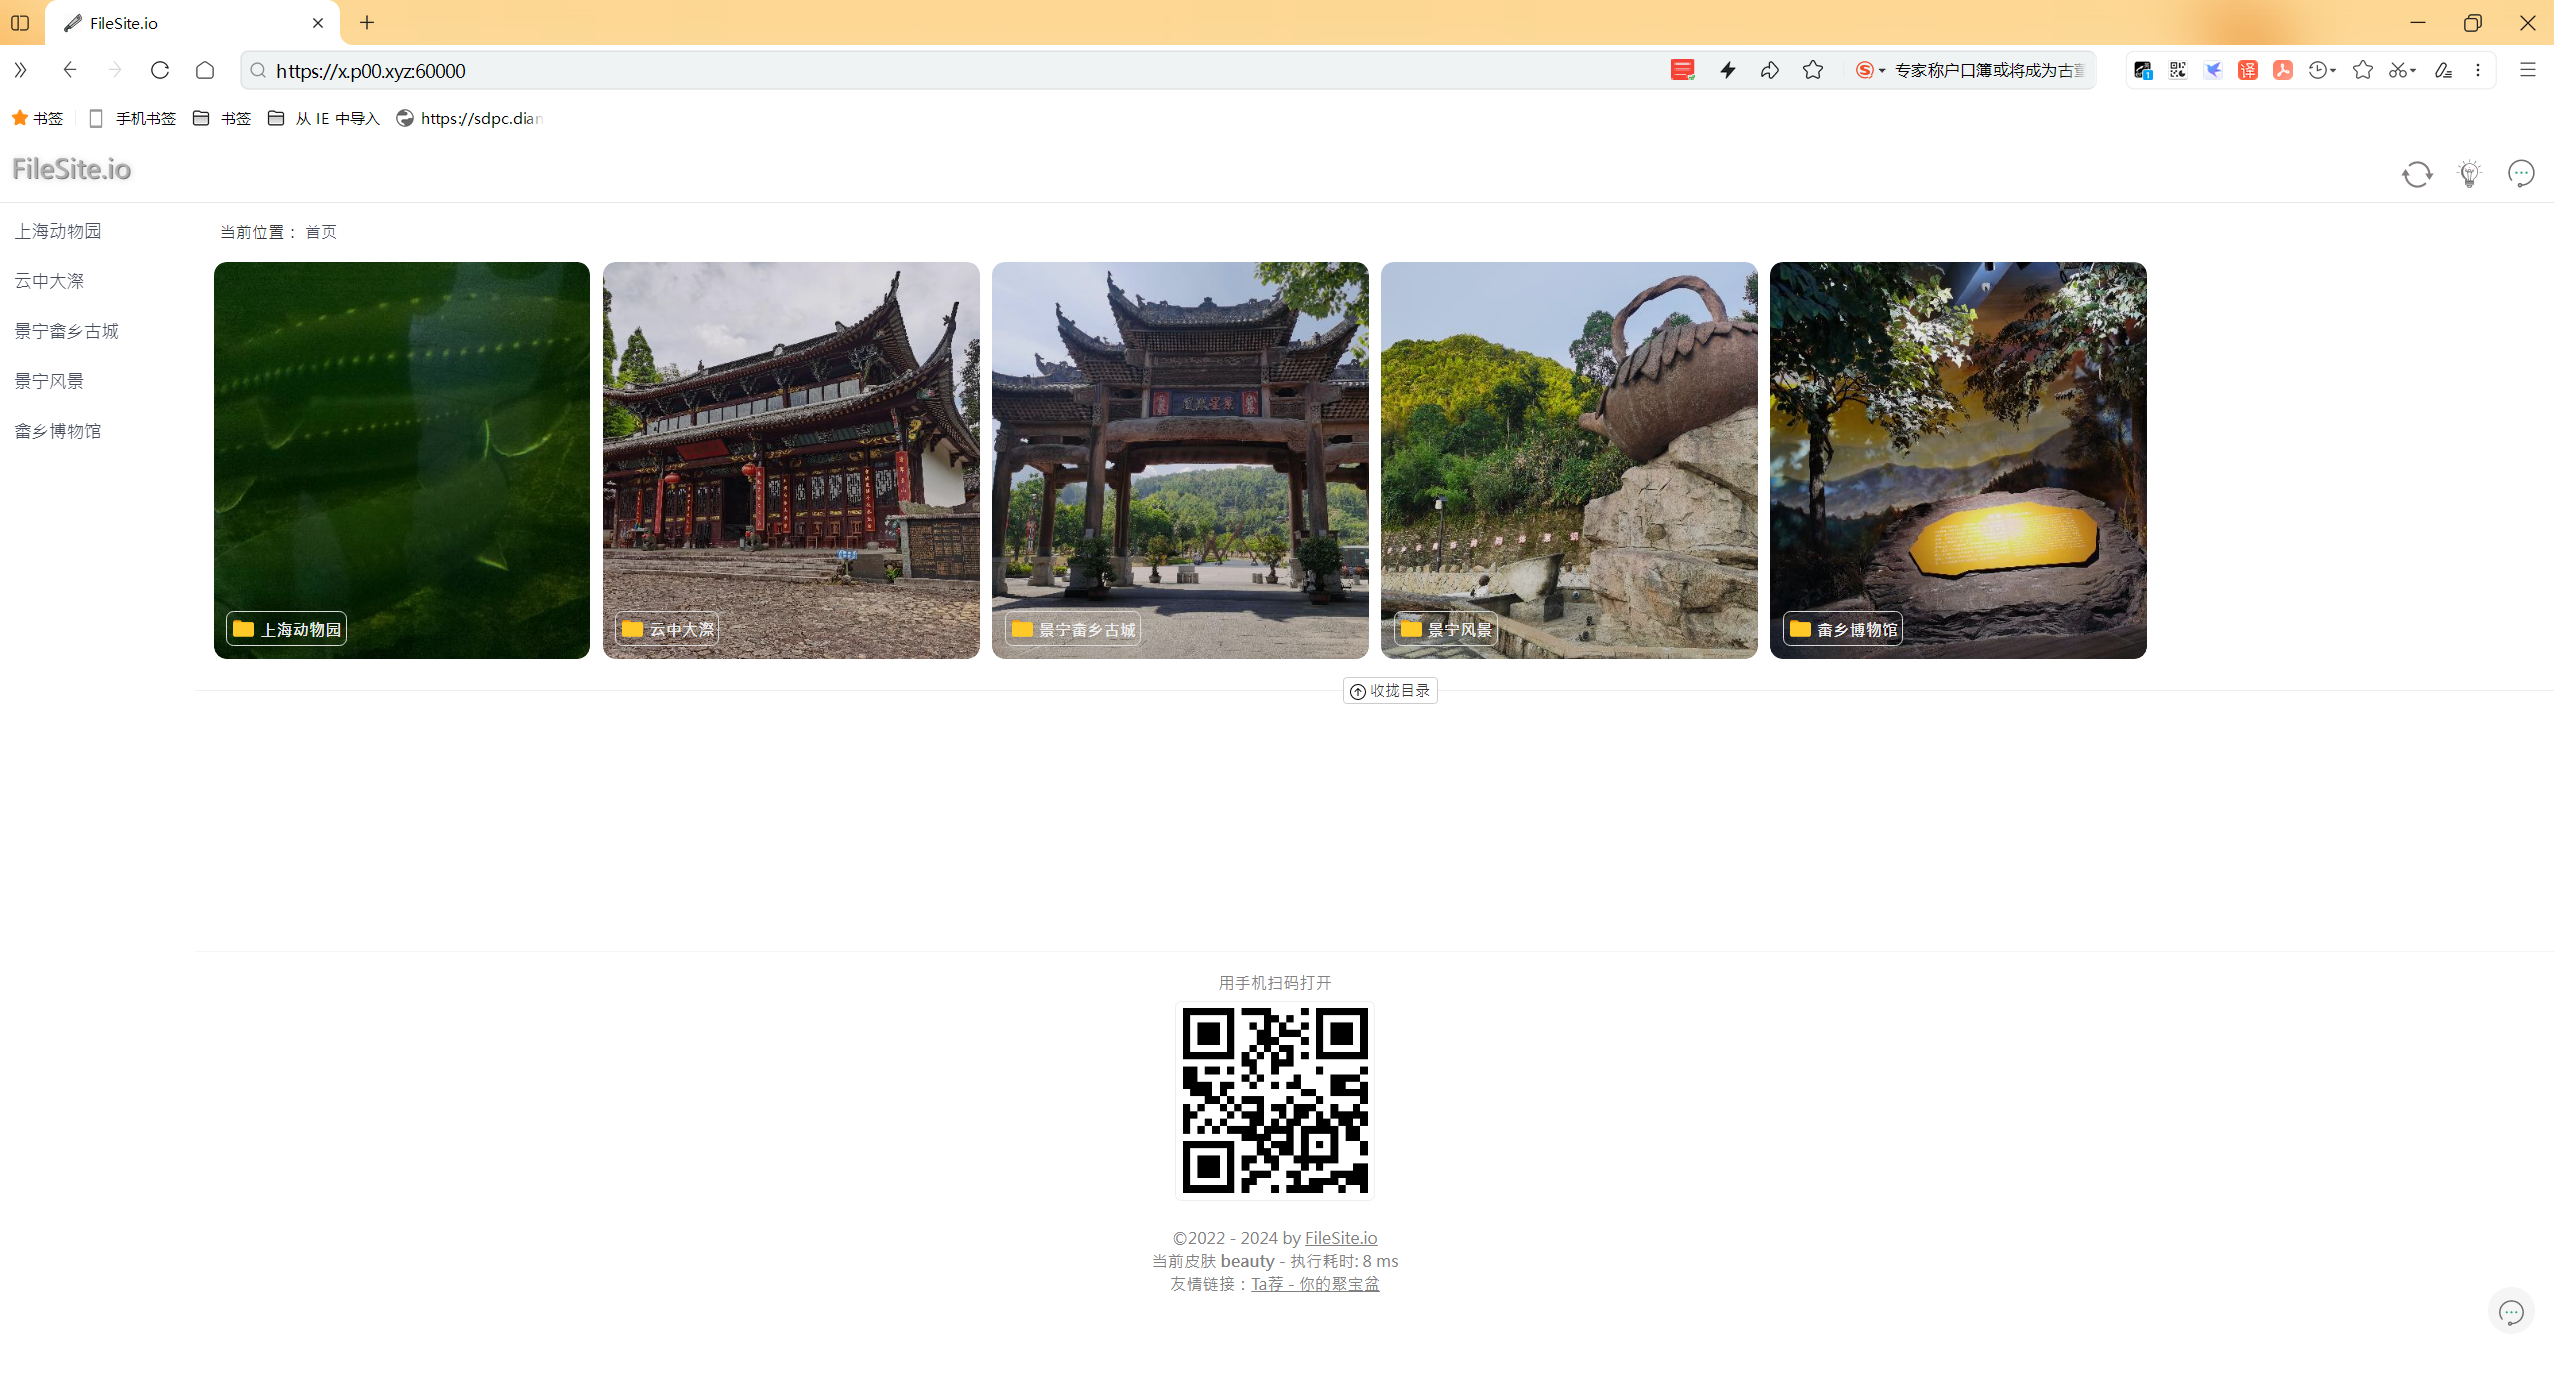This screenshot has height=1383, width=2554.
Task: Open a new tab with plus button
Action: [367, 23]
